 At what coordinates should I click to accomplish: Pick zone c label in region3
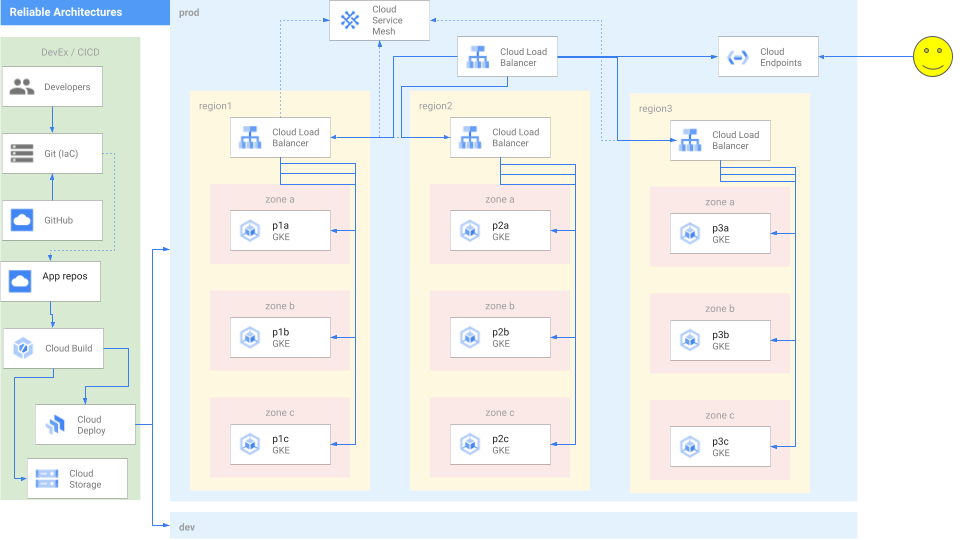pyautogui.click(x=719, y=415)
